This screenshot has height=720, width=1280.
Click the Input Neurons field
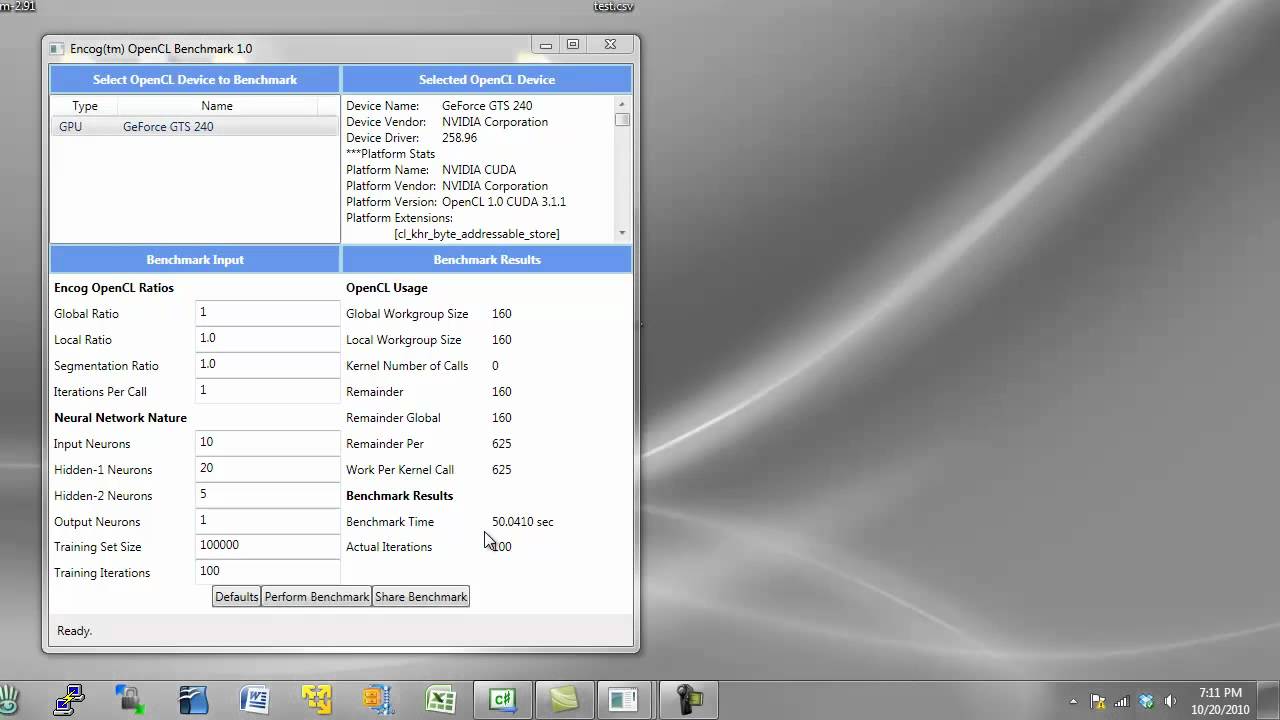[268, 443]
